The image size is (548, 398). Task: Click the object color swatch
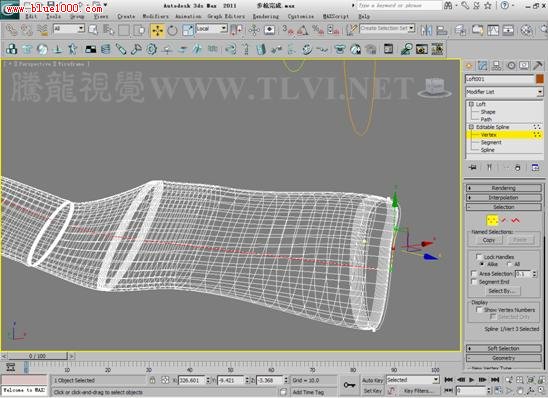coord(540,79)
